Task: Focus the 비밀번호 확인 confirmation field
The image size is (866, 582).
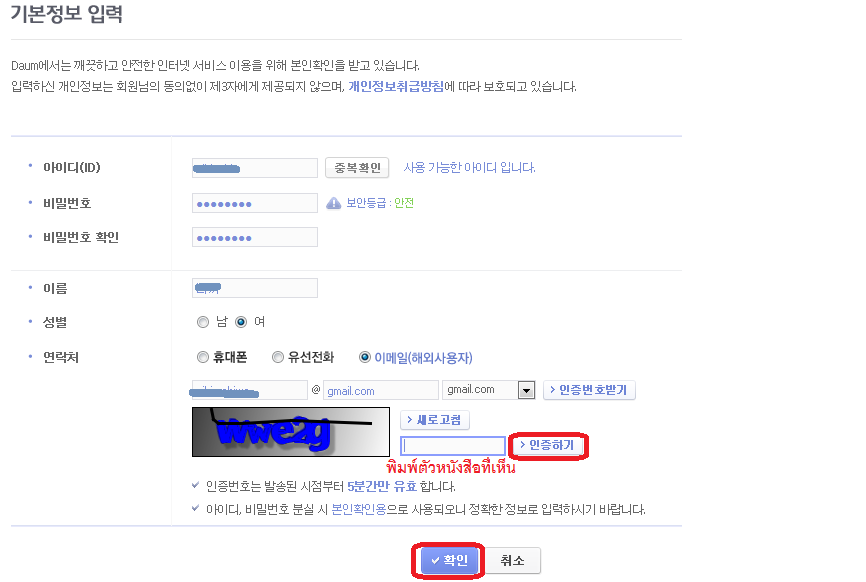Action: pos(255,237)
